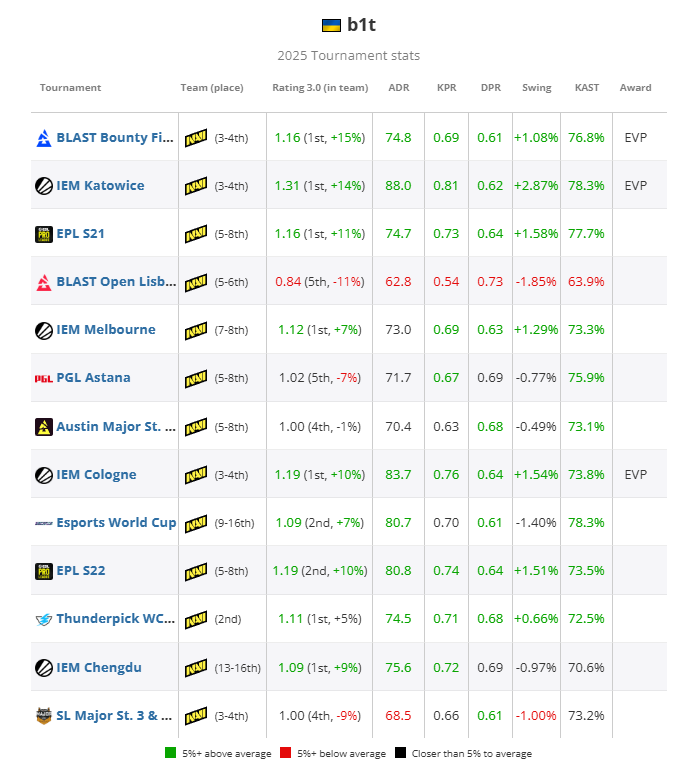Image resolution: width=695 pixels, height=781 pixels.
Task: Click the ESL logo beside IEM Katowice
Action: pyautogui.click(x=44, y=186)
